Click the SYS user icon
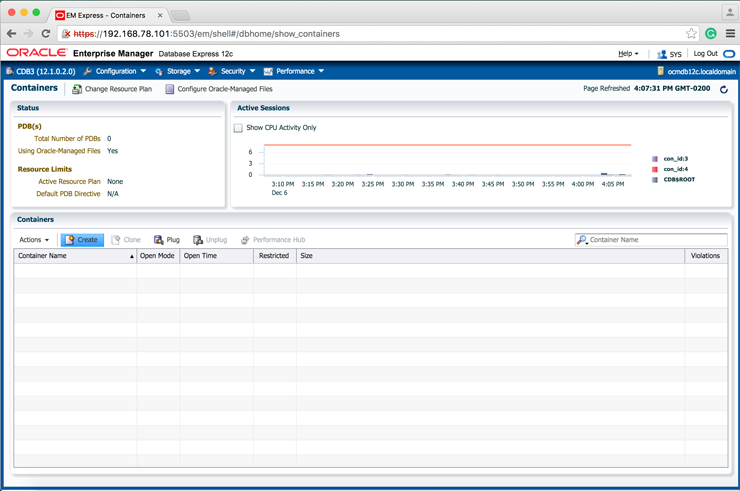The width and height of the screenshot is (740, 491). 662,53
